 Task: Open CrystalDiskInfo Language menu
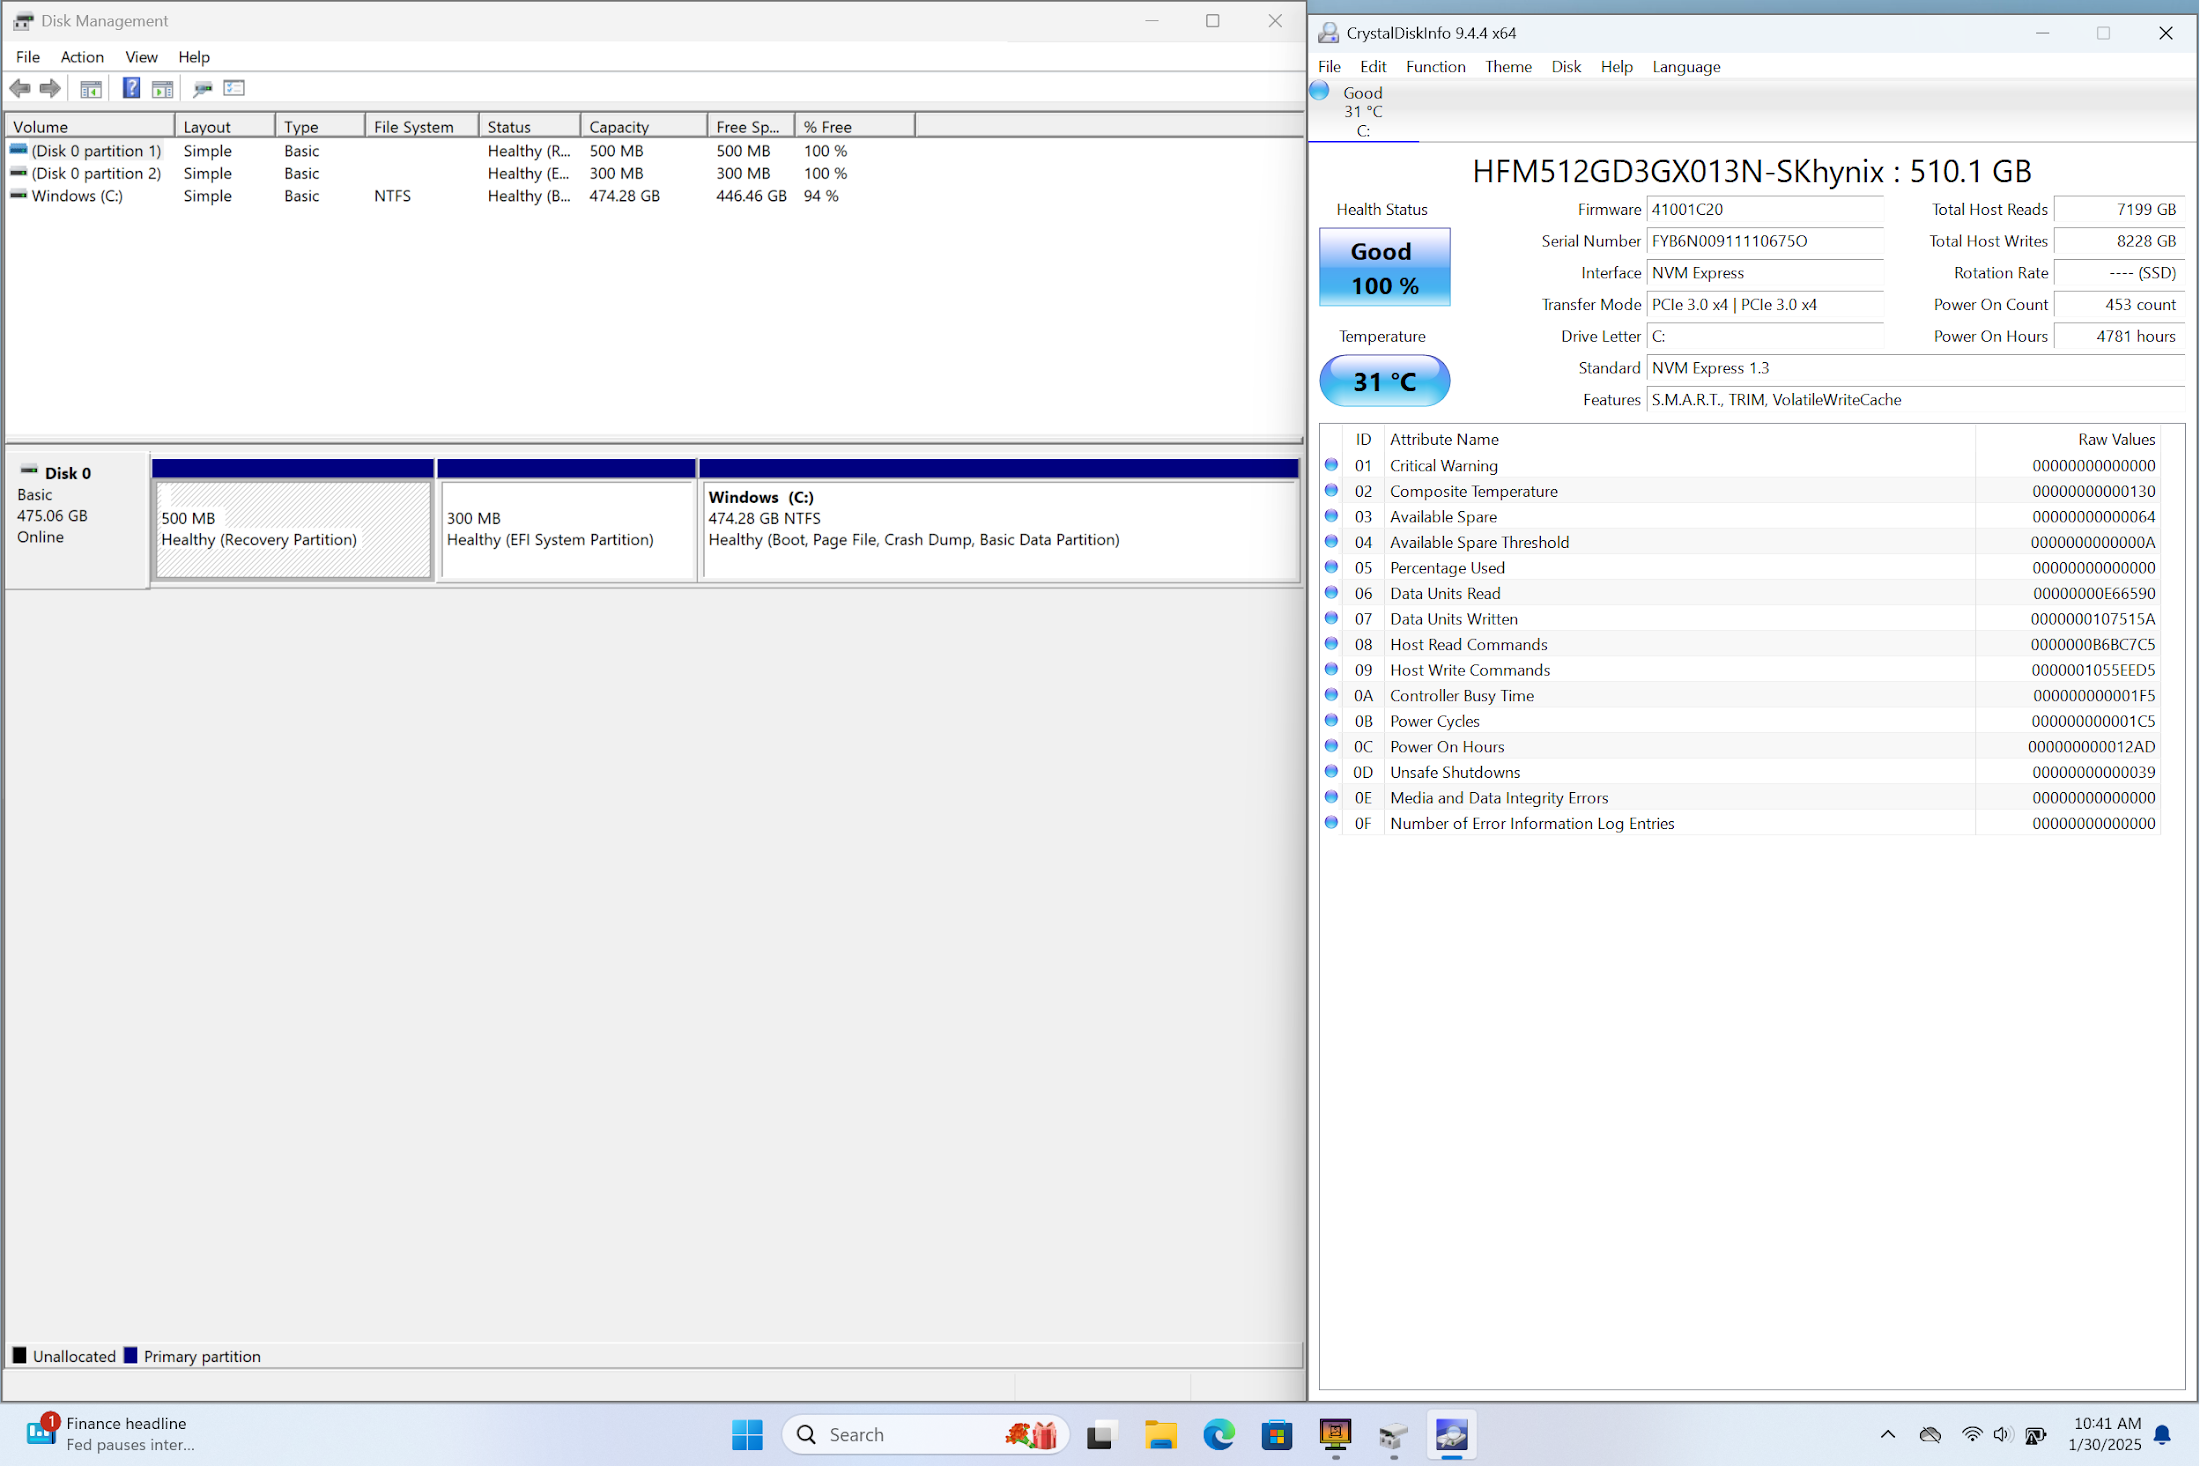1686,66
